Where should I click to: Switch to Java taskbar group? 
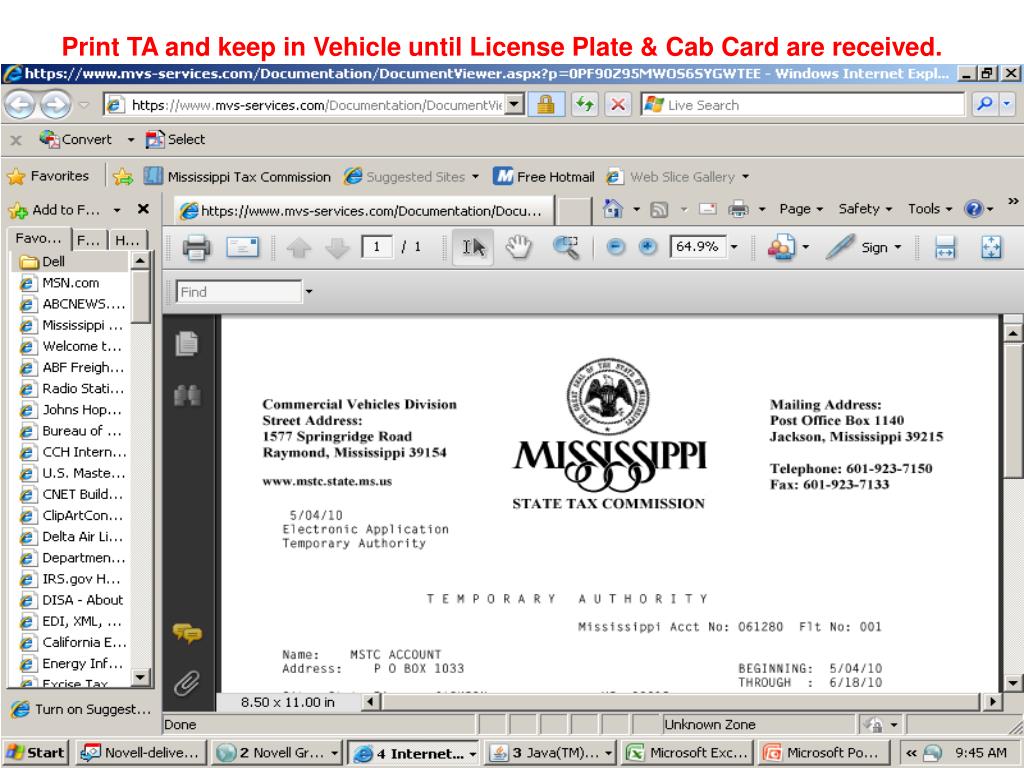[x=551, y=752]
